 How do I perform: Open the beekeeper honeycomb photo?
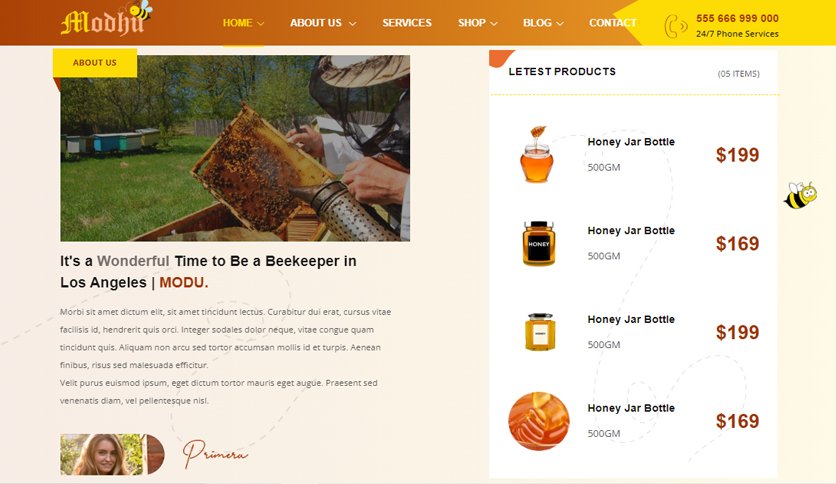tap(235, 148)
